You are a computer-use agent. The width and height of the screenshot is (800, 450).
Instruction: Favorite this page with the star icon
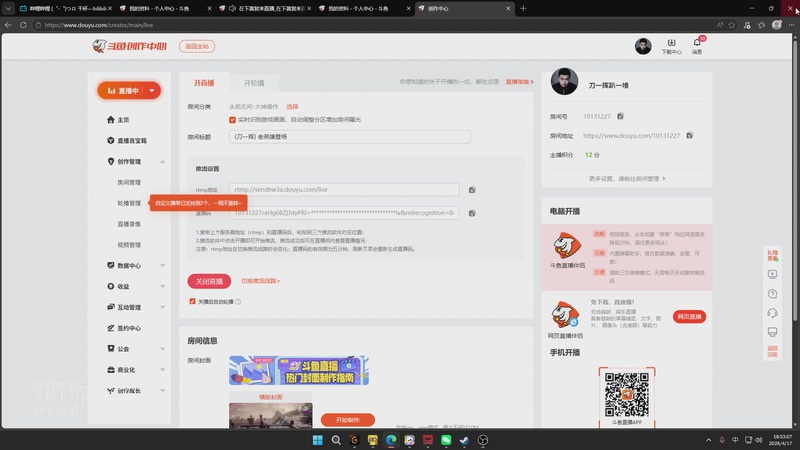pos(732,24)
